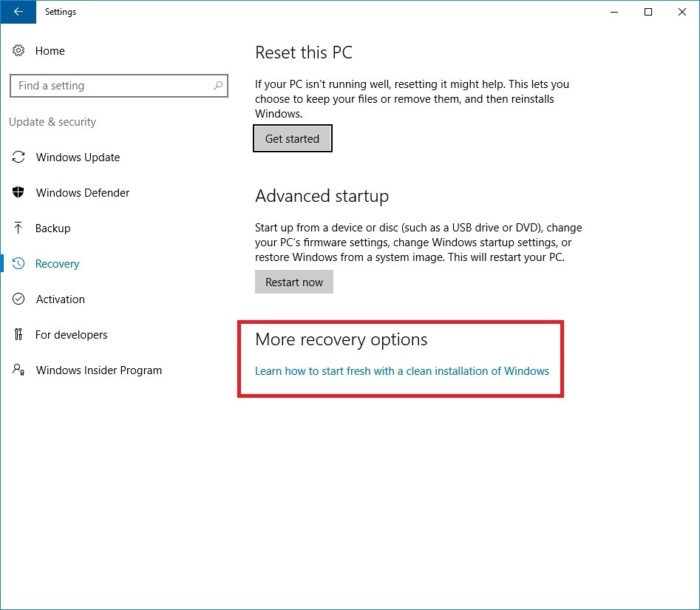The image size is (700, 610).
Task: Select the Recovery section label
Action: [x=57, y=264]
